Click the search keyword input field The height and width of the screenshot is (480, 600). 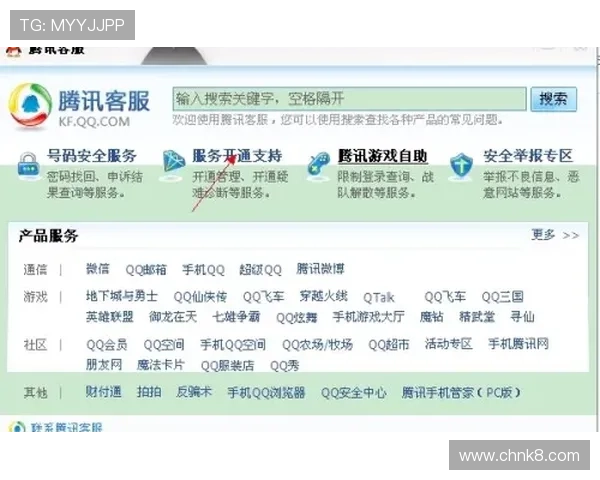click(x=349, y=99)
